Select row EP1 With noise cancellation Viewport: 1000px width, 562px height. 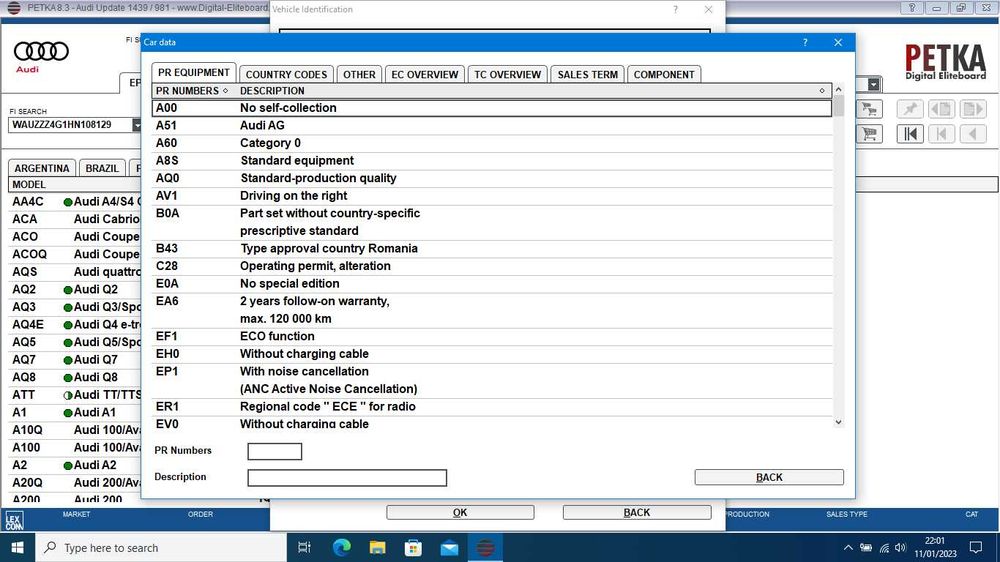pos(492,380)
